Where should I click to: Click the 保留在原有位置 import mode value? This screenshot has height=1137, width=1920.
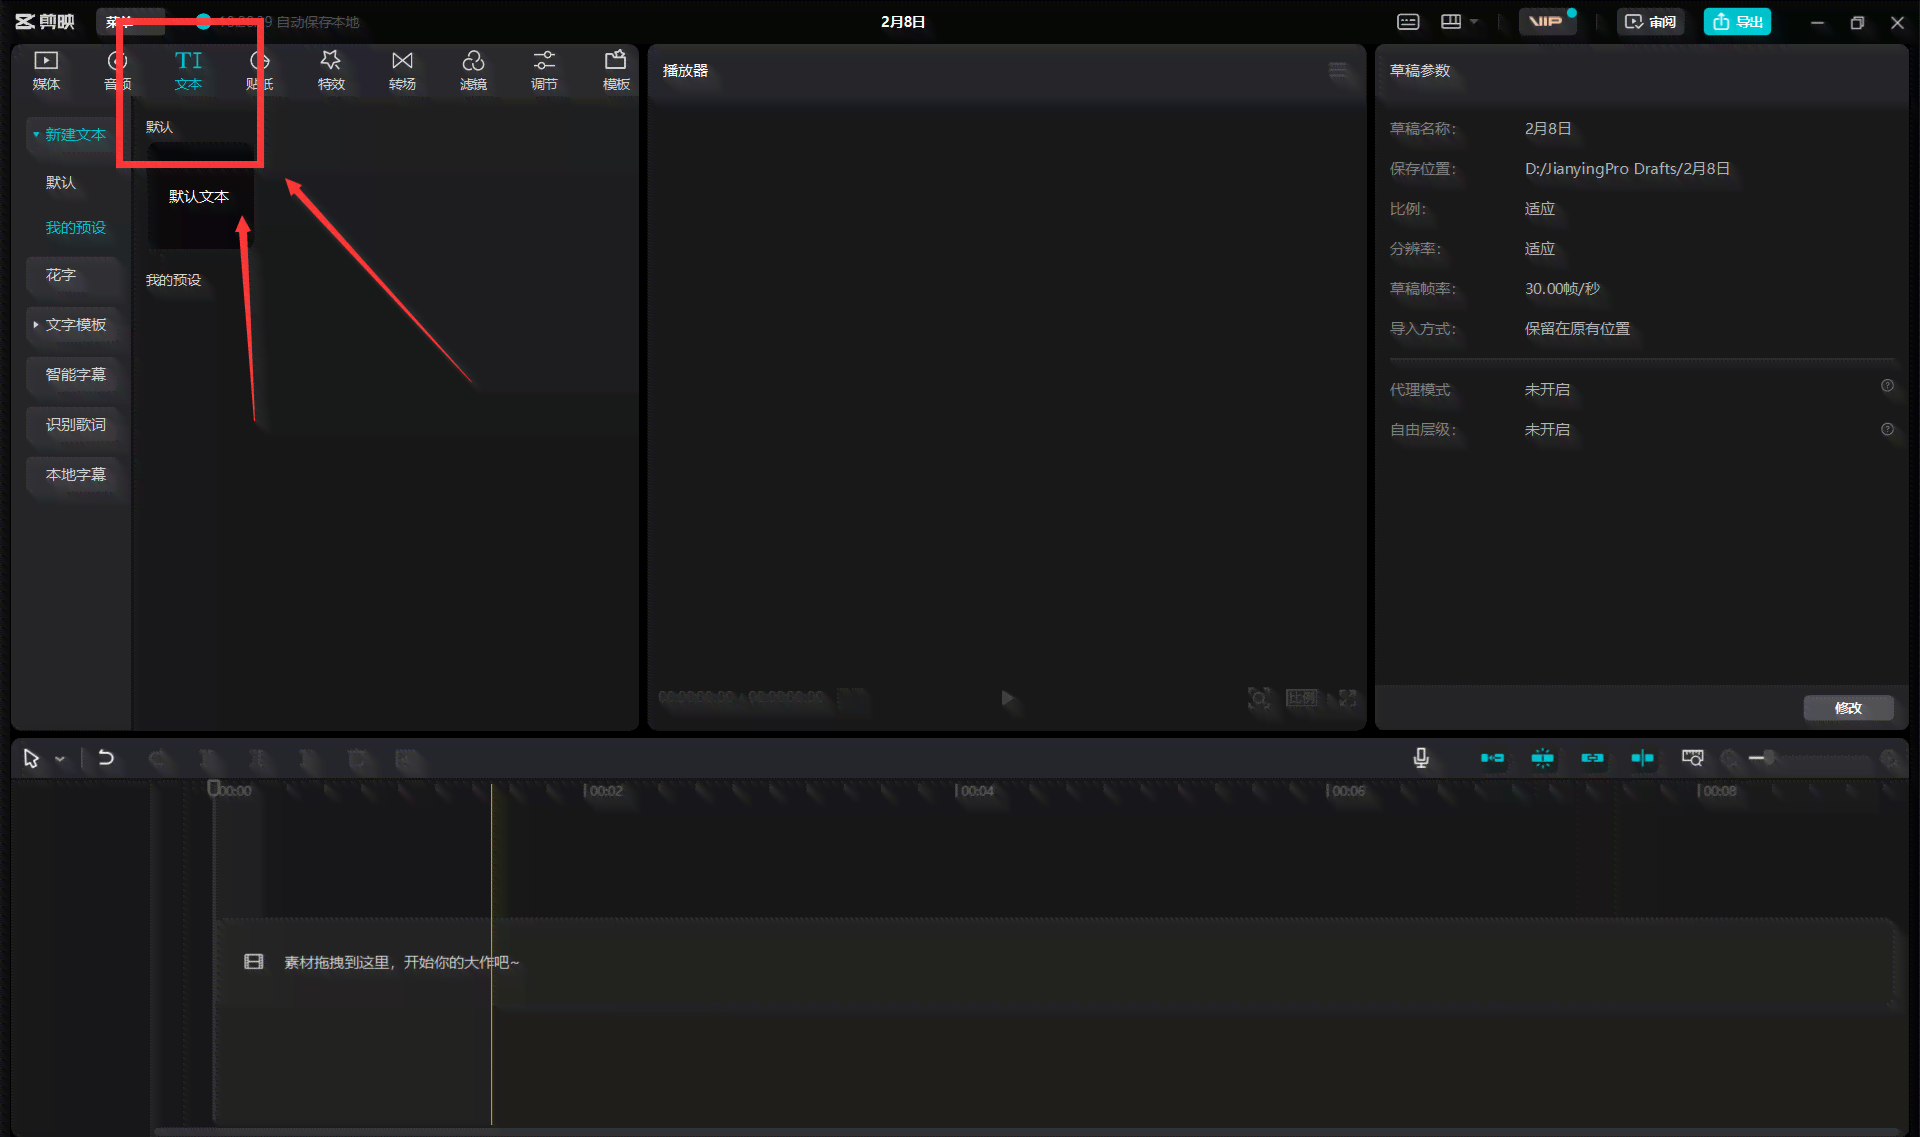[1577, 329]
